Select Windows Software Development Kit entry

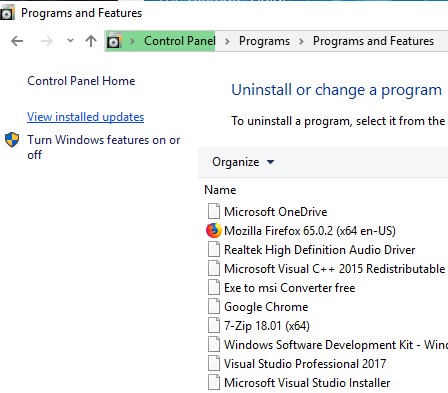[x=336, y=345]
